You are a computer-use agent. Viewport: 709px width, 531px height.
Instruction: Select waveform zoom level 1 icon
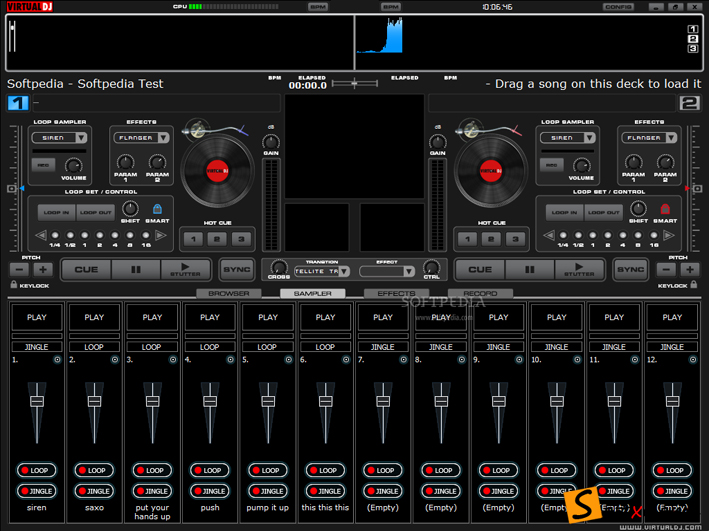pos(693,29)
